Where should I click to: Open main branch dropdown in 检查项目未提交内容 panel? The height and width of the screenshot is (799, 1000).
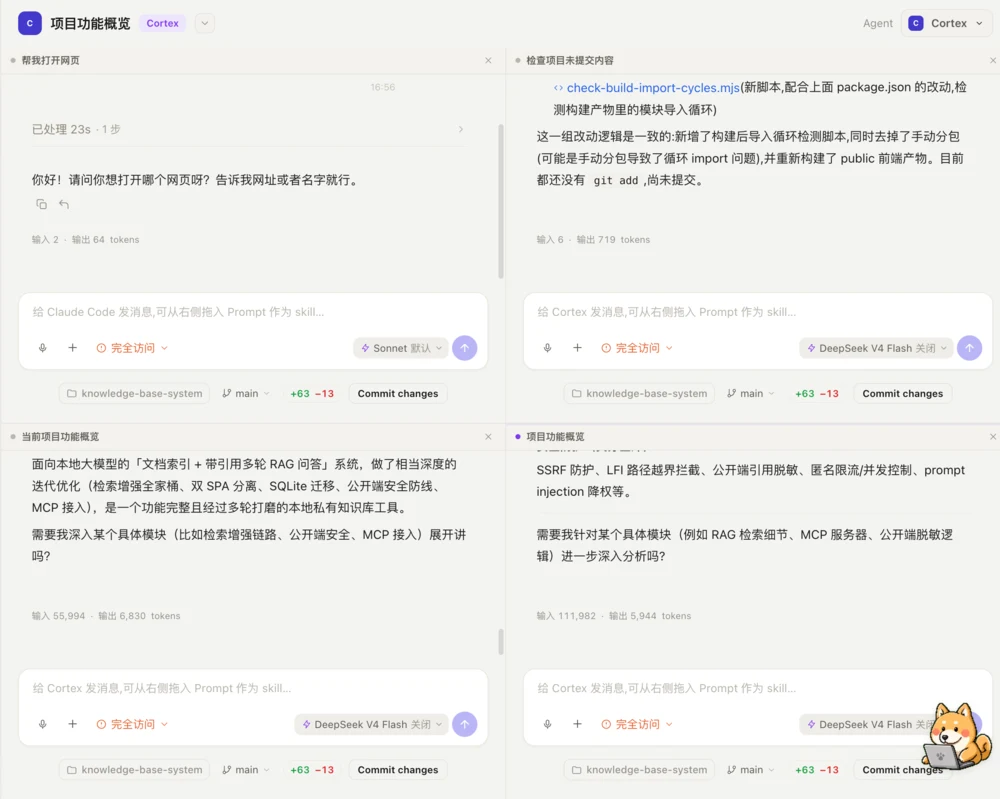[x=751, y=393]
